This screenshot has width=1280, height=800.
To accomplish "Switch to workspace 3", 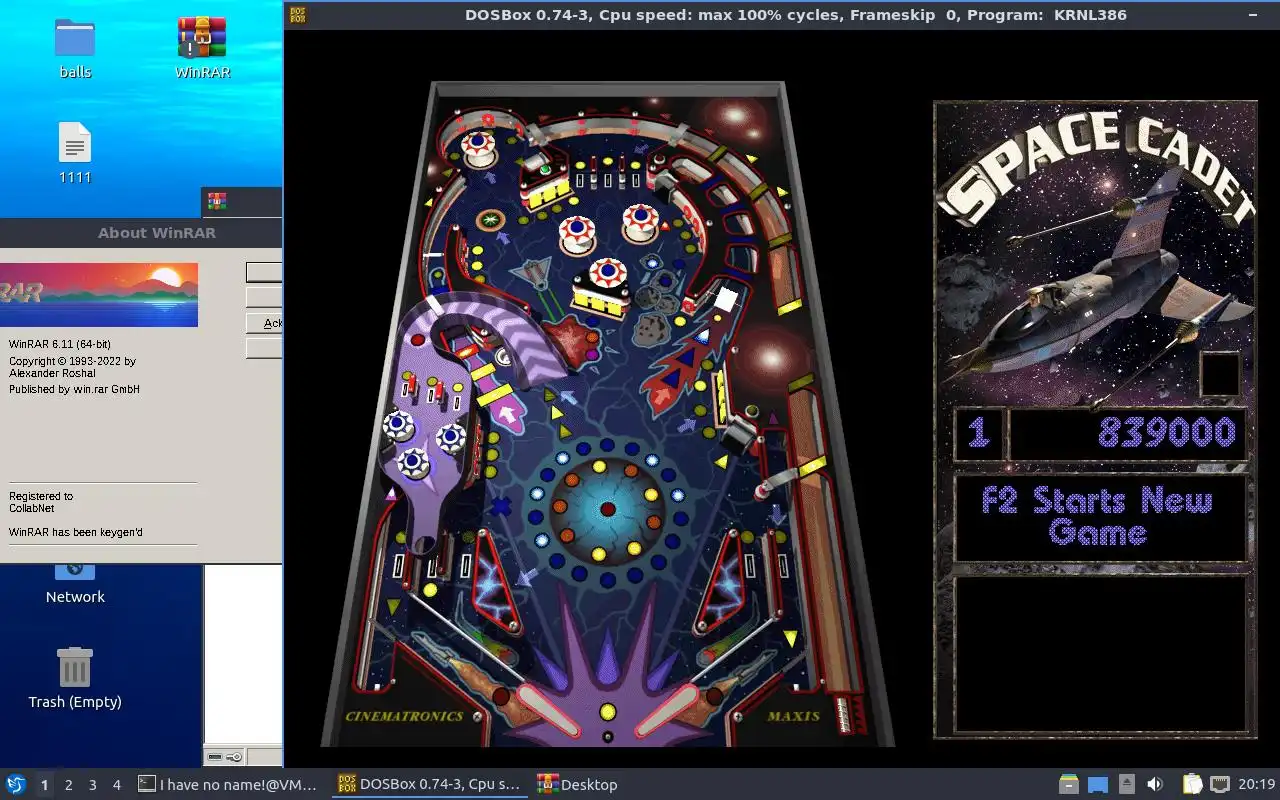I will [92, 785].
